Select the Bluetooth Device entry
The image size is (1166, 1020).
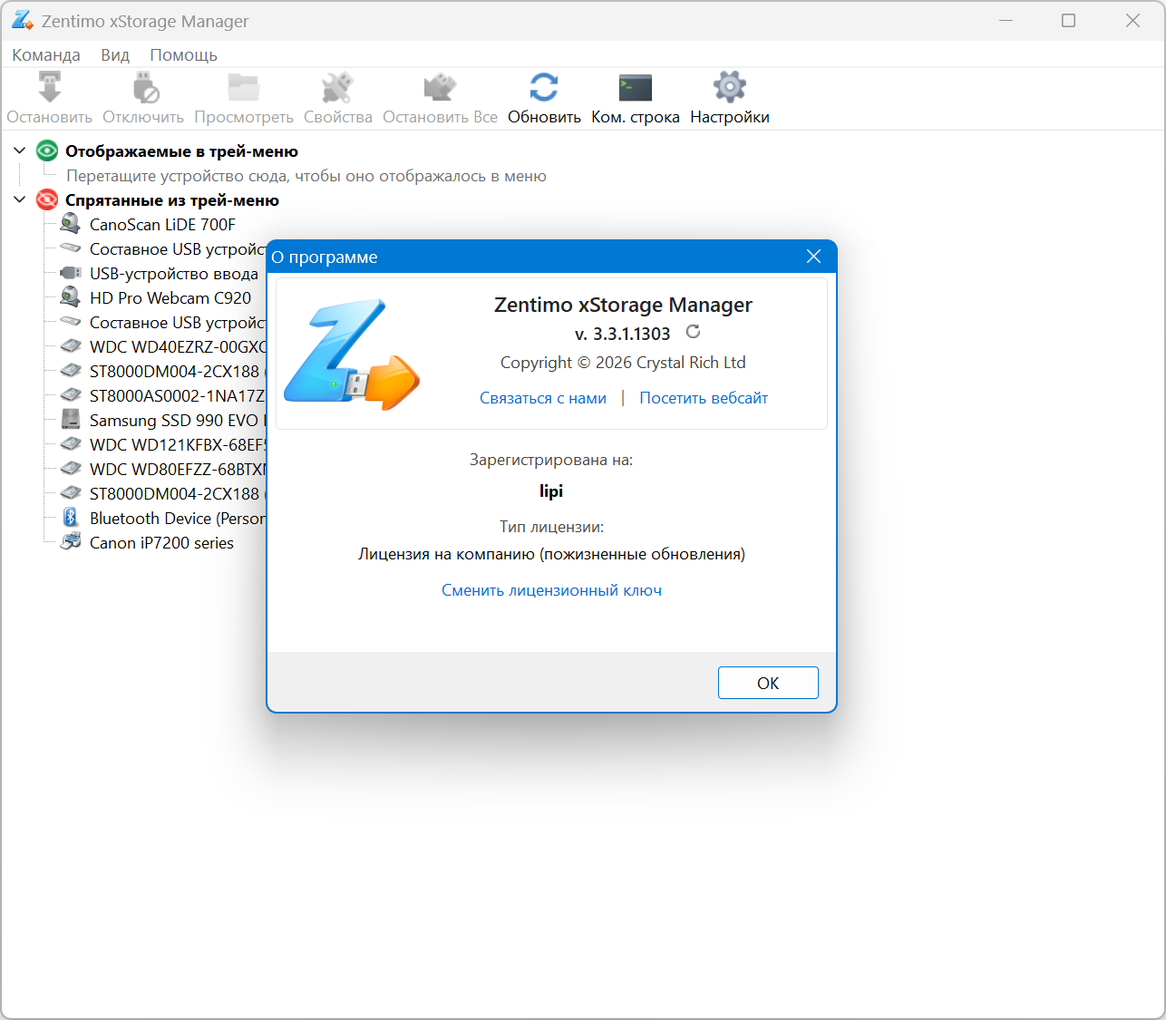pos(177,519)
